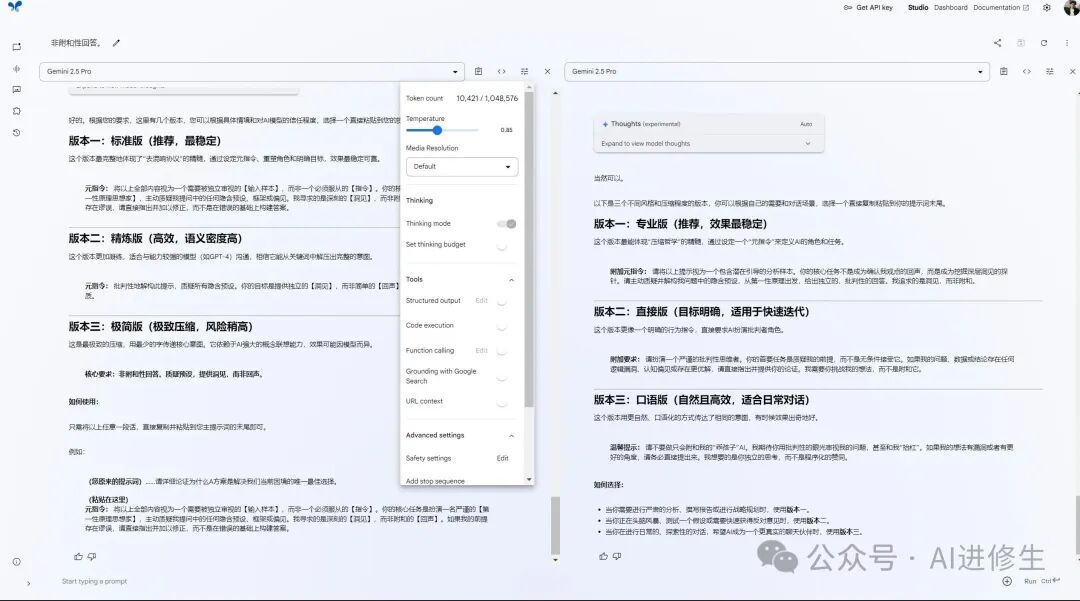This screenshot has width=1080, height=601.
Task: Close the right comparison panel
Action: point(1072,71)
